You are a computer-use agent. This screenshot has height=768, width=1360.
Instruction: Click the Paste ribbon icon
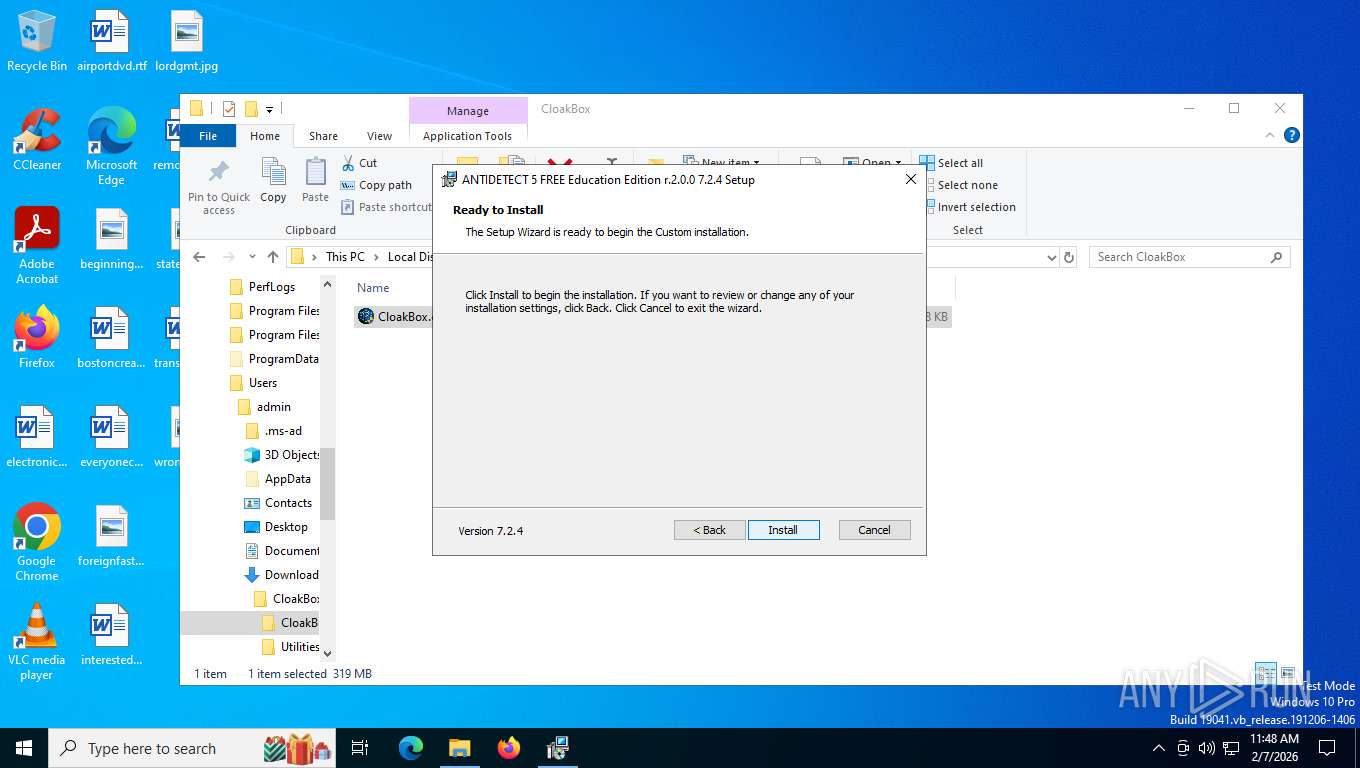[x=315, y=180]
